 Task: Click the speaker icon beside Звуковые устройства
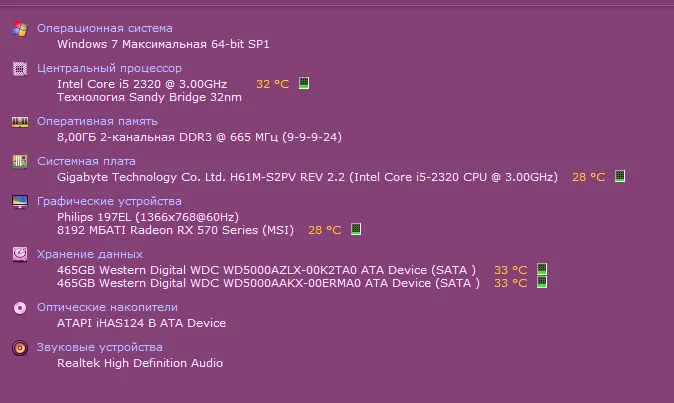(x=19, y=348)
